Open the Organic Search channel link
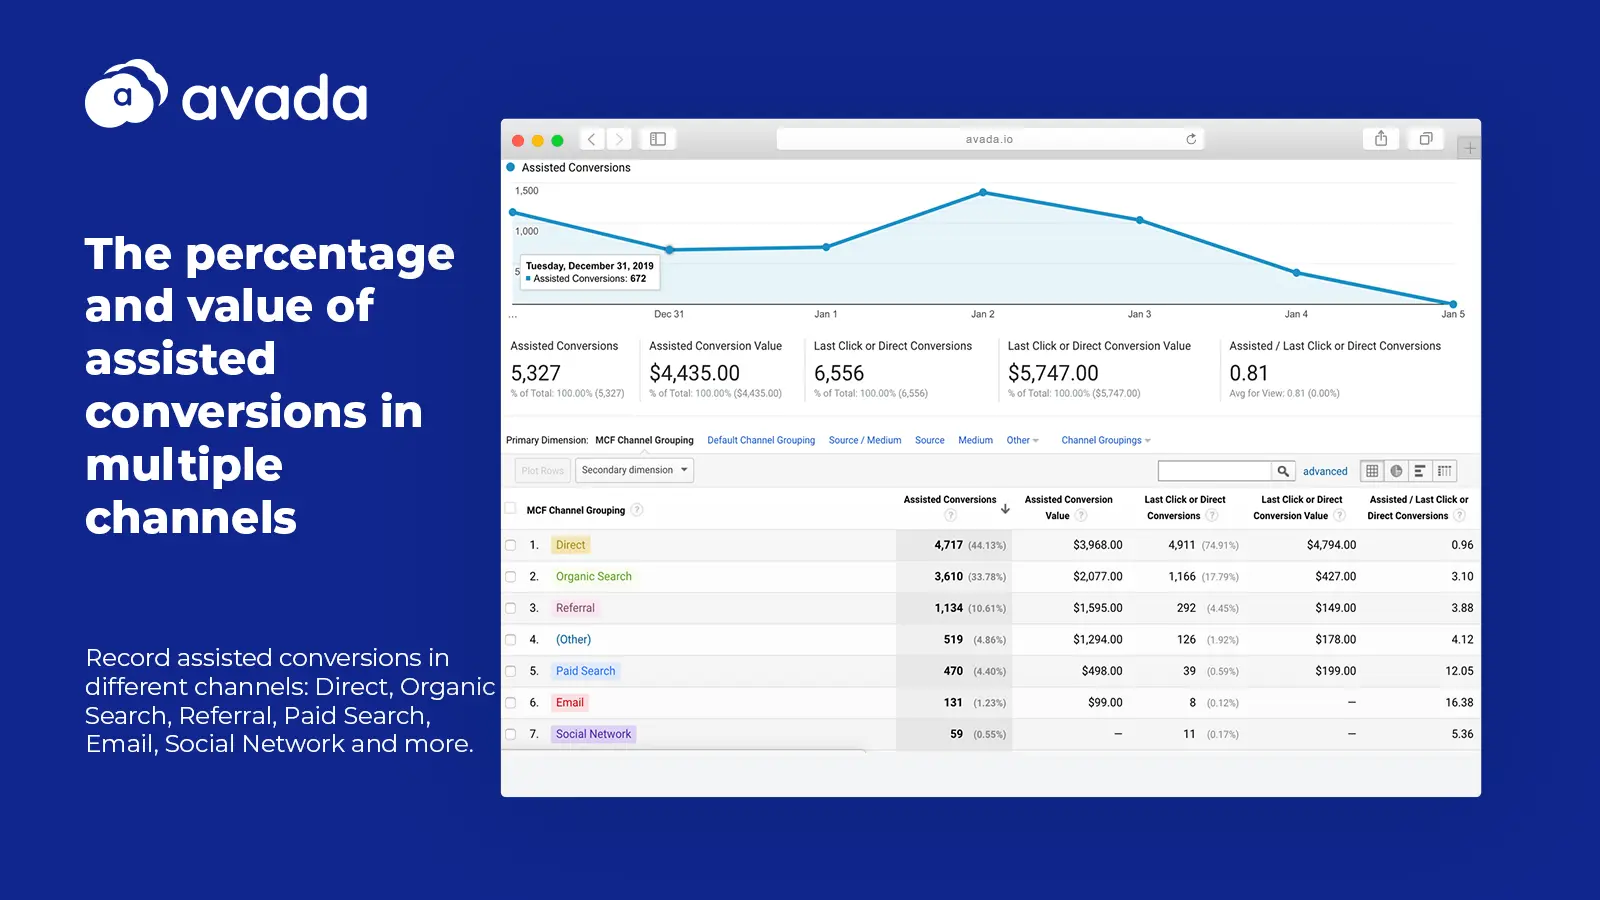This screenshot has height=900, width=1600. tap(594, 577)
